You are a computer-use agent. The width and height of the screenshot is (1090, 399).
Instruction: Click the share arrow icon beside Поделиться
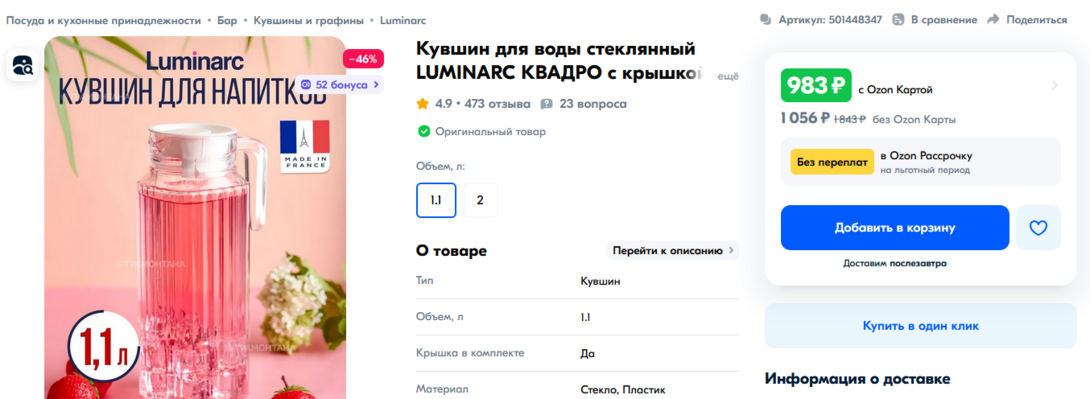(993, 19)
